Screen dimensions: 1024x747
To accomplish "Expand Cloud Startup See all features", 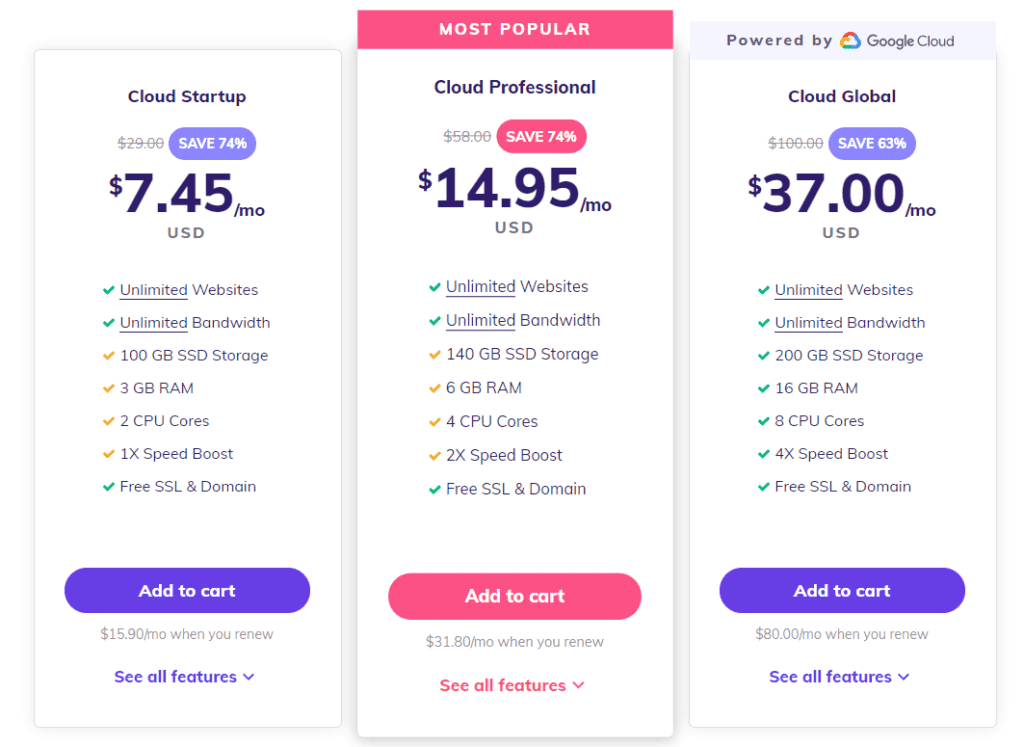I will 184,677.
